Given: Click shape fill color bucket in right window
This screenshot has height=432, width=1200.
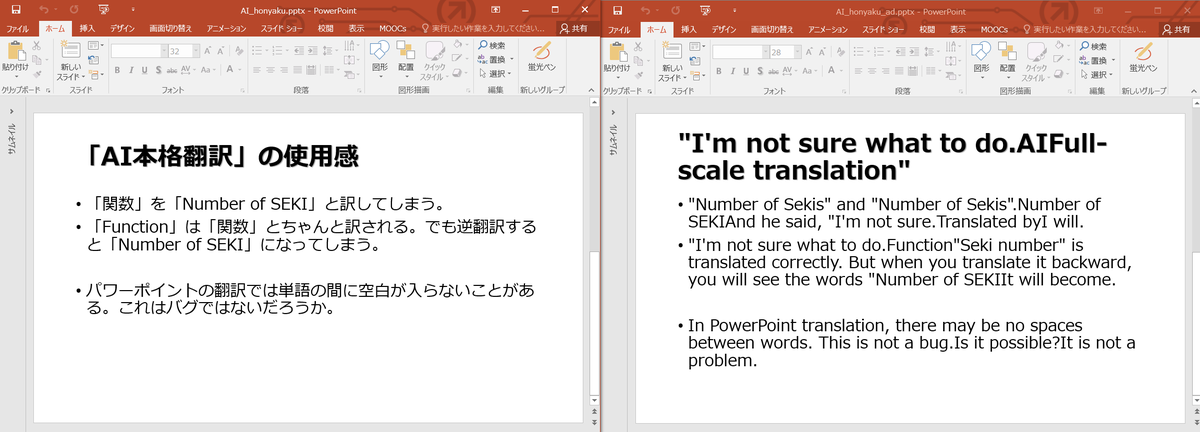Looking at the screenshot, I should 1058,45.
